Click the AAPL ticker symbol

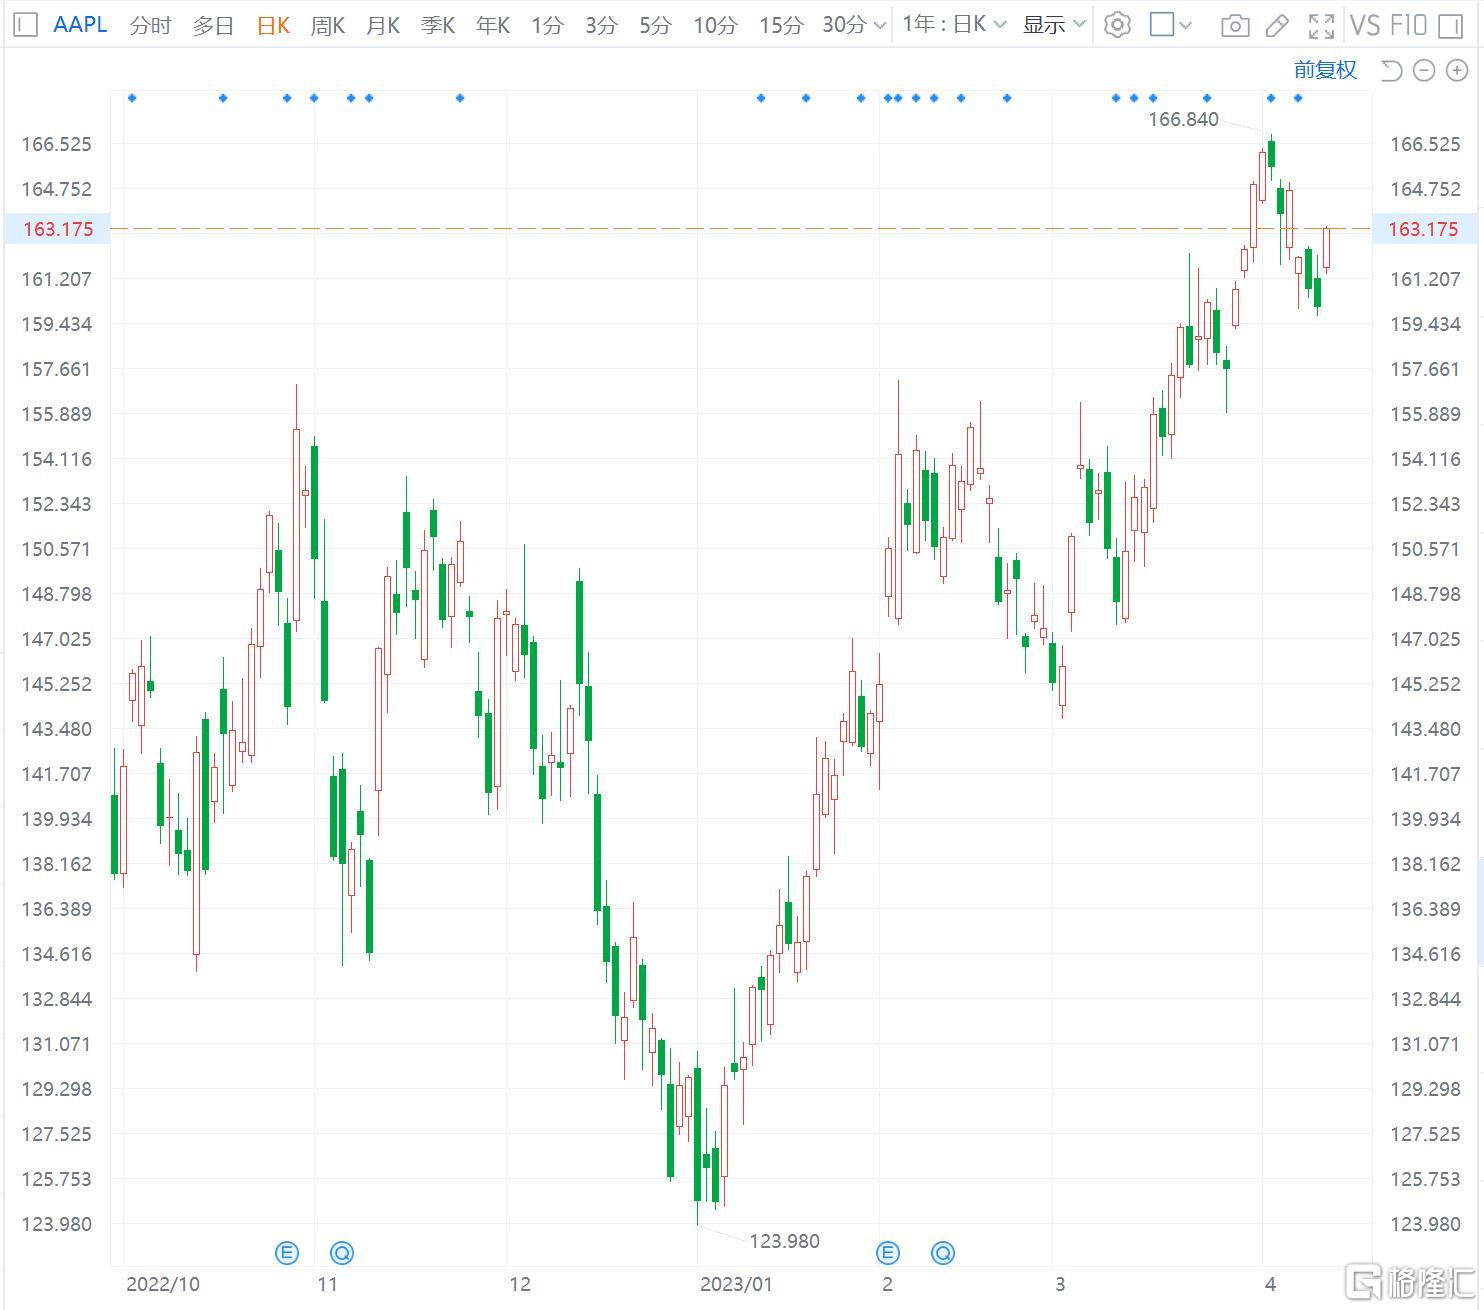[x=80, y=25]
